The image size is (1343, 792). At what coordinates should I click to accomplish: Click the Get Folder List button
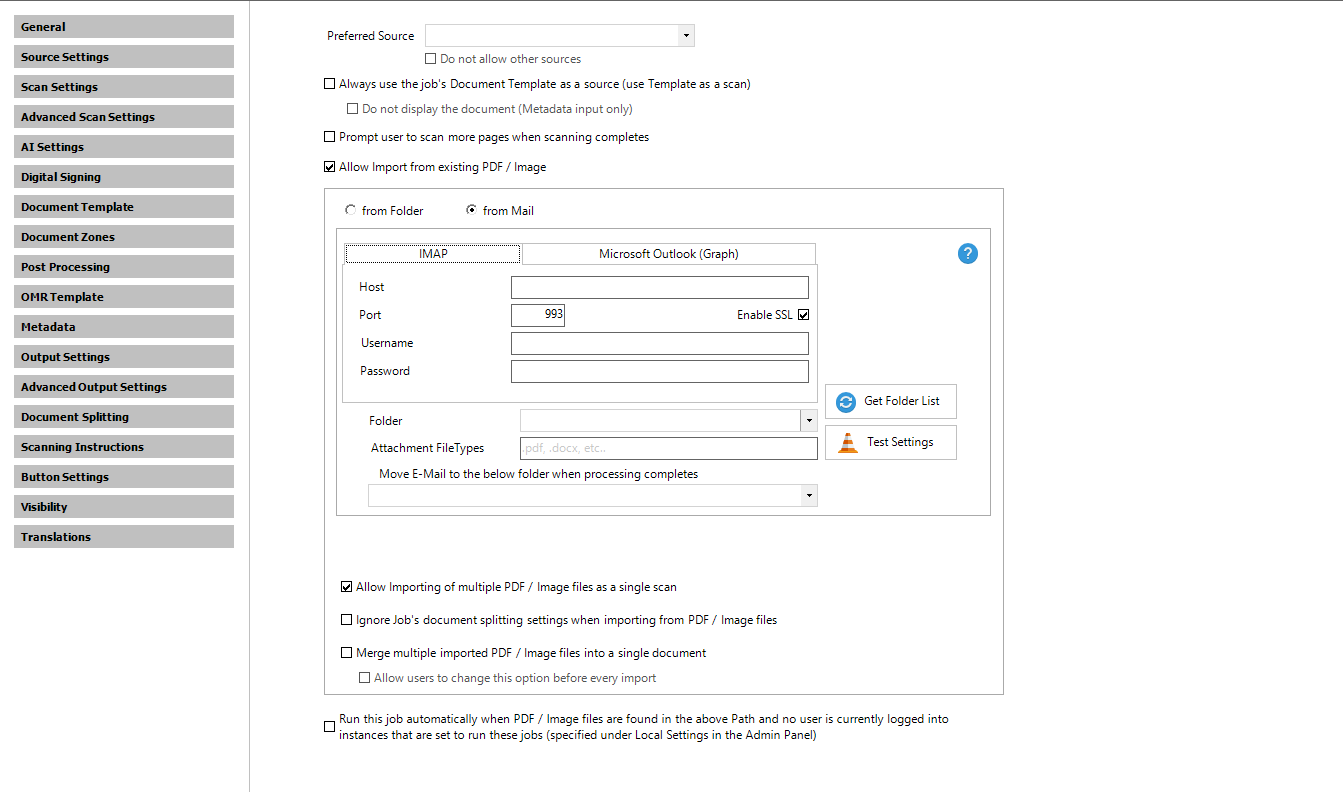(x=891, y=401)
